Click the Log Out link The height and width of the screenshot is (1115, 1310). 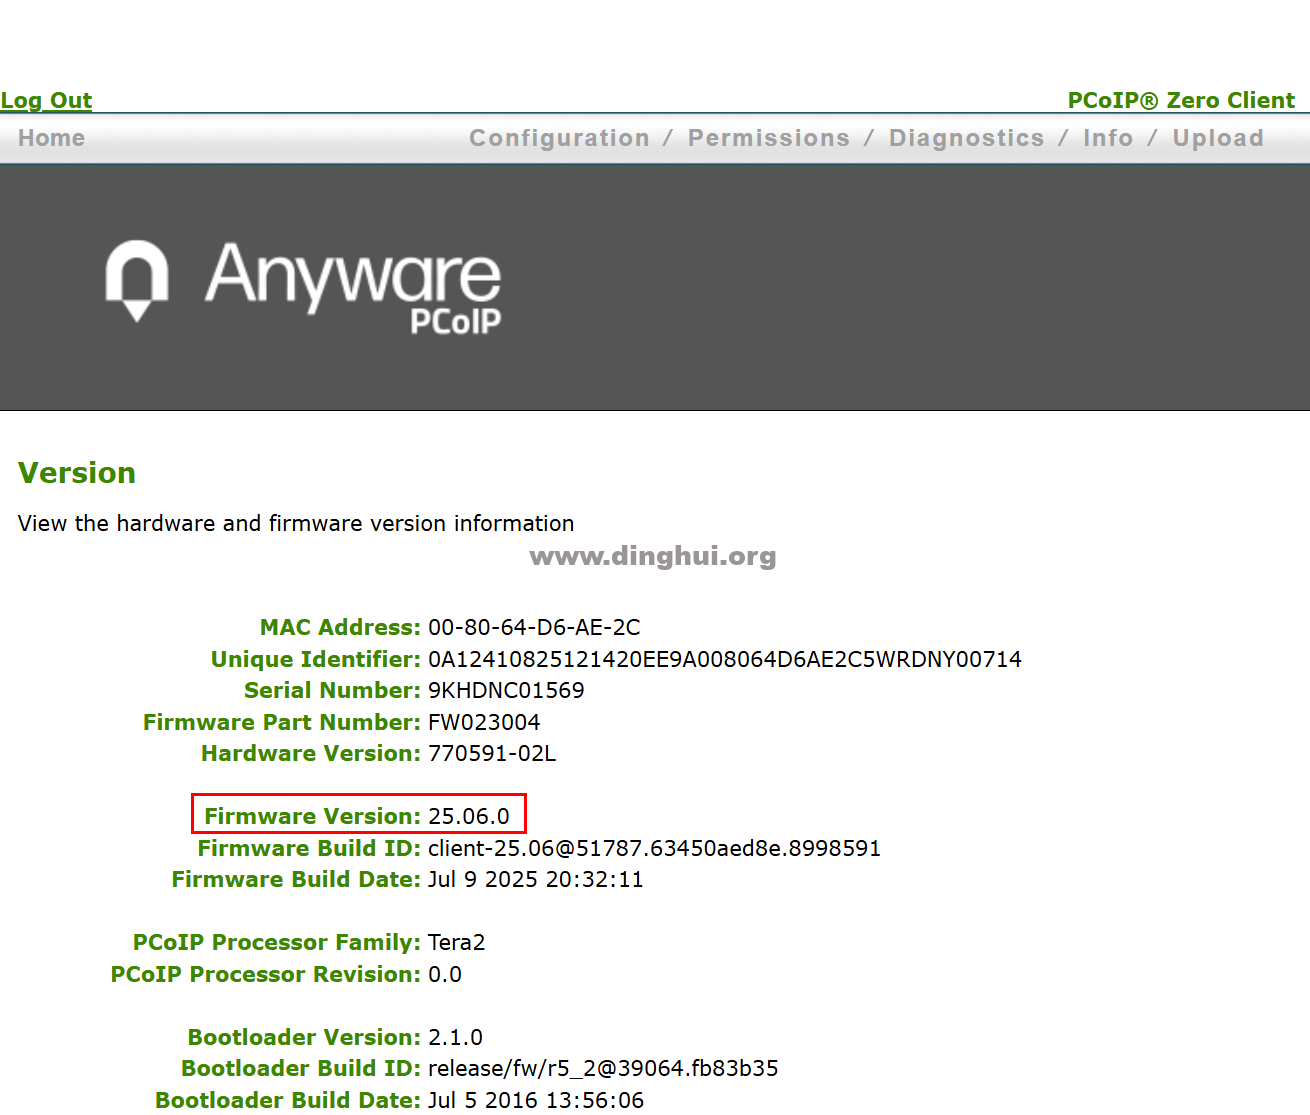pos(46,100)
